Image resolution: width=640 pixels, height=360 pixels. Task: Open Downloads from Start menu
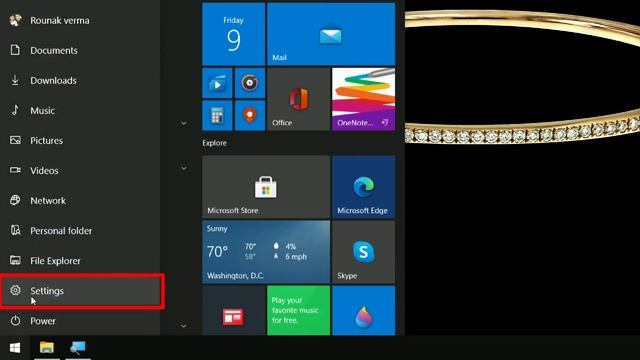80,80
